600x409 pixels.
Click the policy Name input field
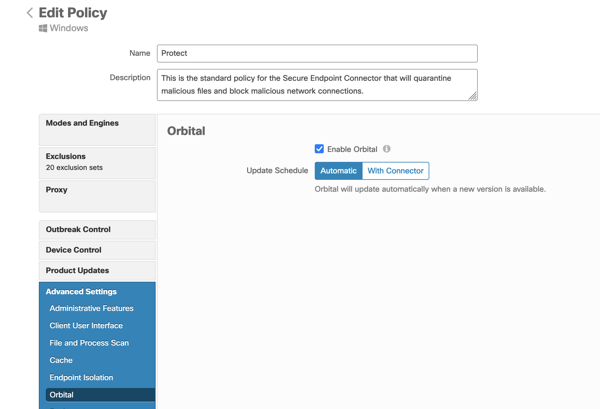click(316, 53)
